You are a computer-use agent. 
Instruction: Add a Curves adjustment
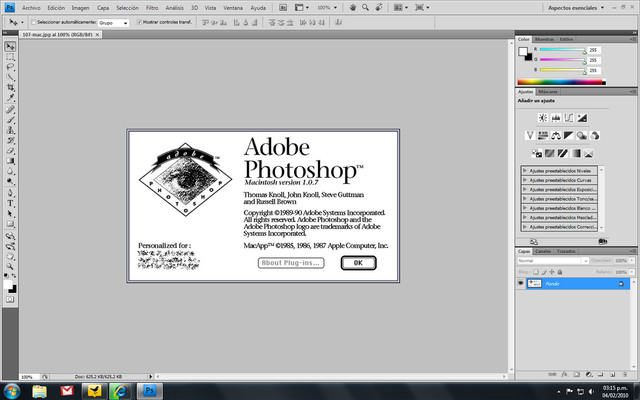click(x=569, y=118)
